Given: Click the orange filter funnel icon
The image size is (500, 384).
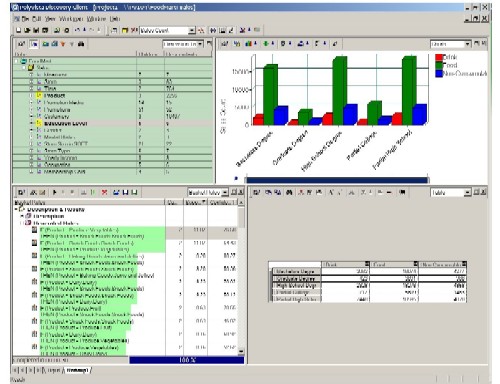Looking at the screenshot, I should pyautogui.click(x=63, y=44).
